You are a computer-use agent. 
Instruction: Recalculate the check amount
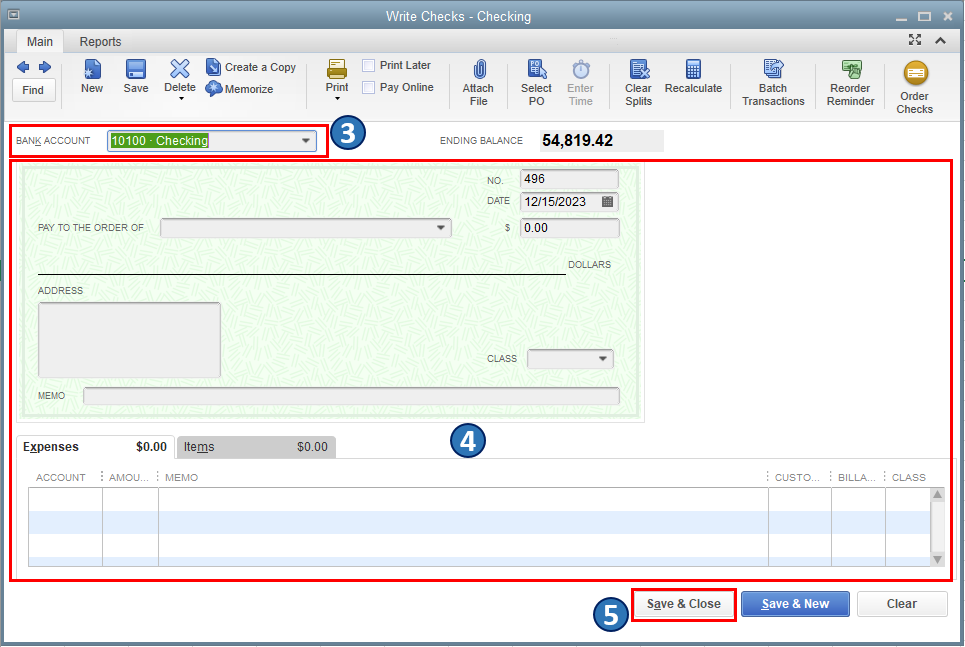693,76
